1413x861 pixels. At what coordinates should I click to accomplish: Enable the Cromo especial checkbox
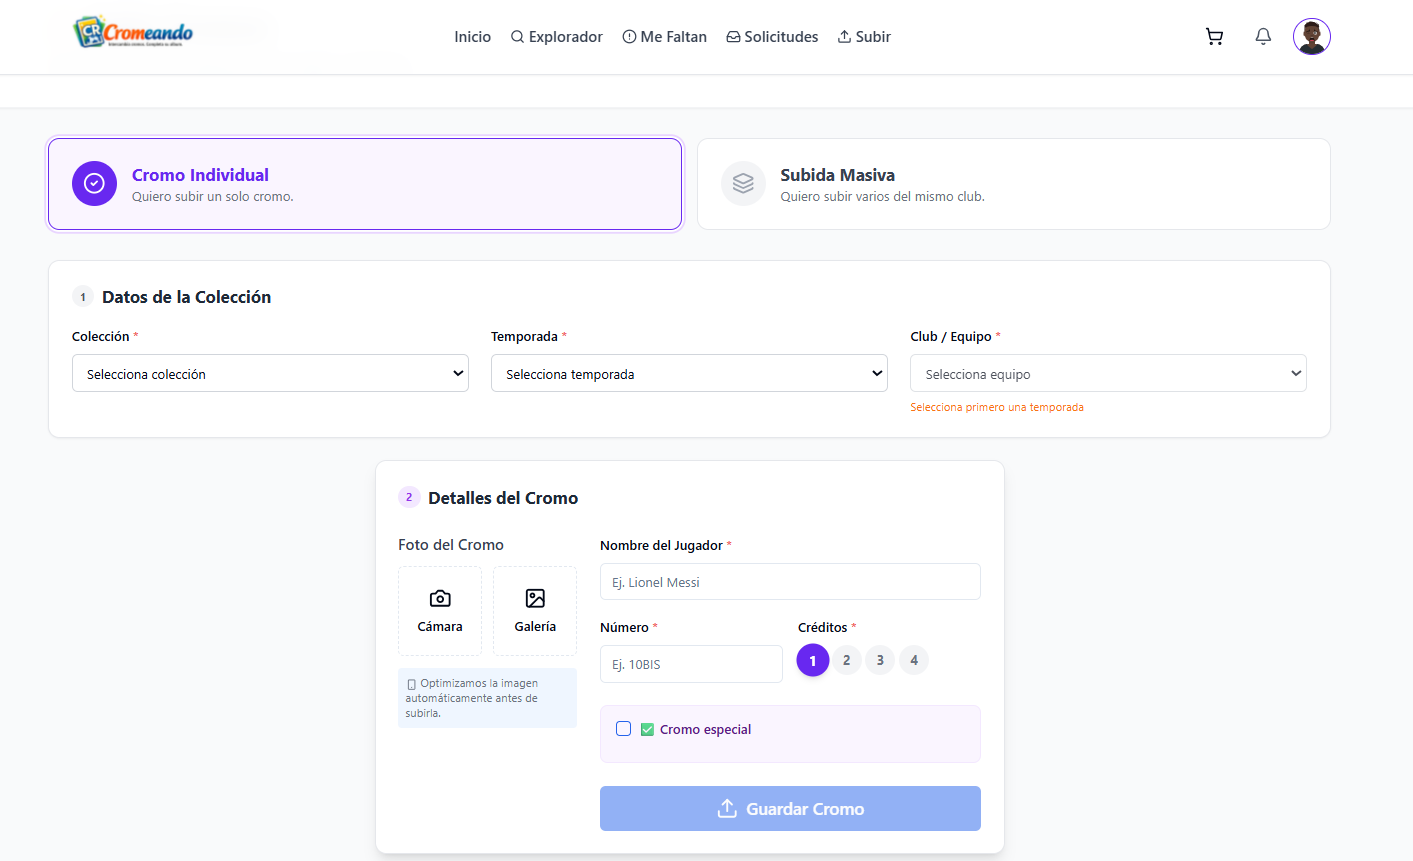pyautogui.click(x=624, y=729)
